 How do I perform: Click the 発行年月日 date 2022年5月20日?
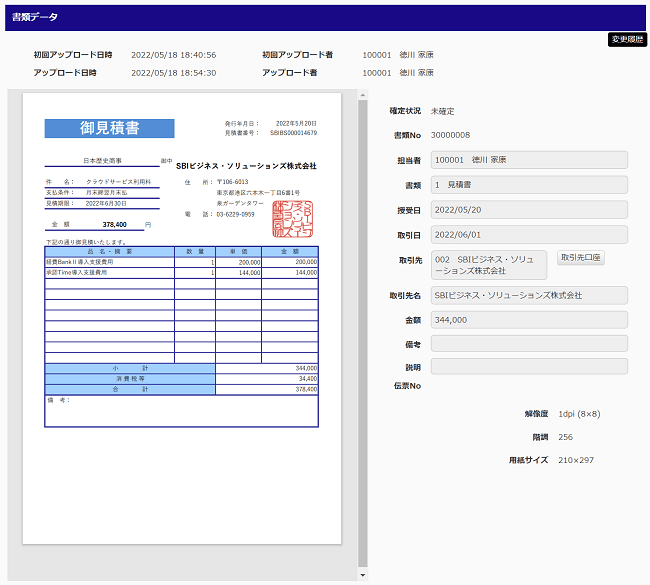pyautogui.click(x=296, y=124)
